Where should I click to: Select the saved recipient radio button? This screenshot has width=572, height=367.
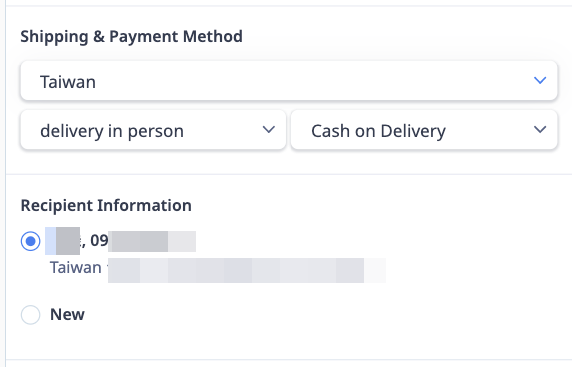[31, 241]
